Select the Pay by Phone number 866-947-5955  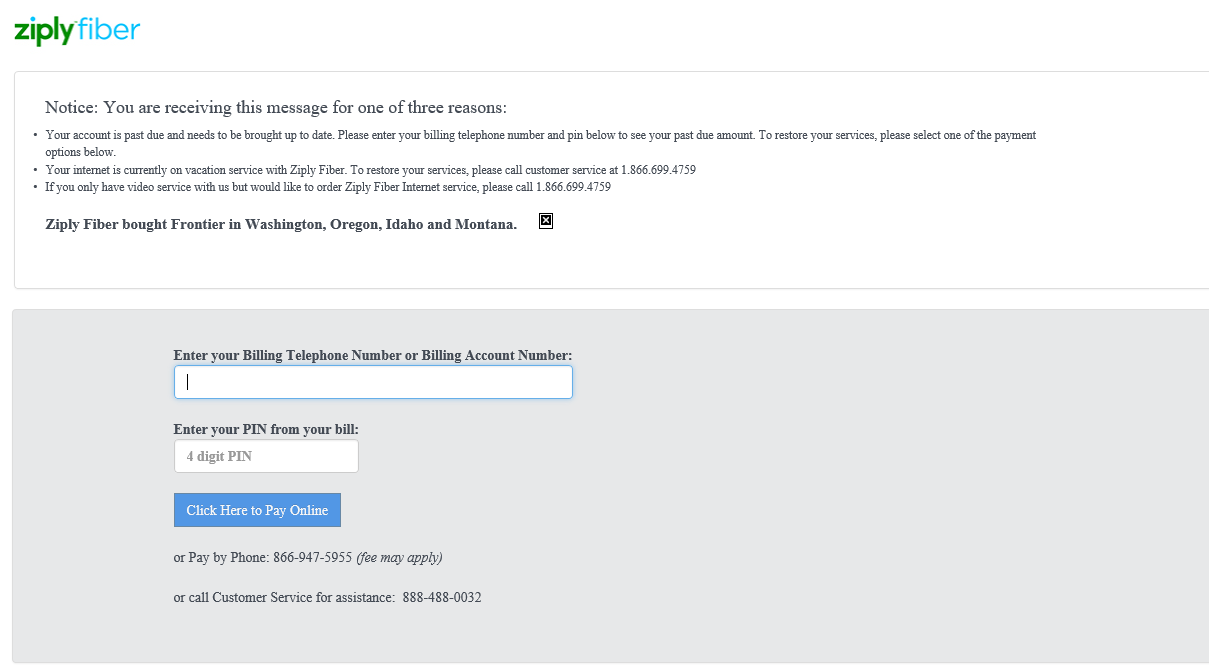312,558
